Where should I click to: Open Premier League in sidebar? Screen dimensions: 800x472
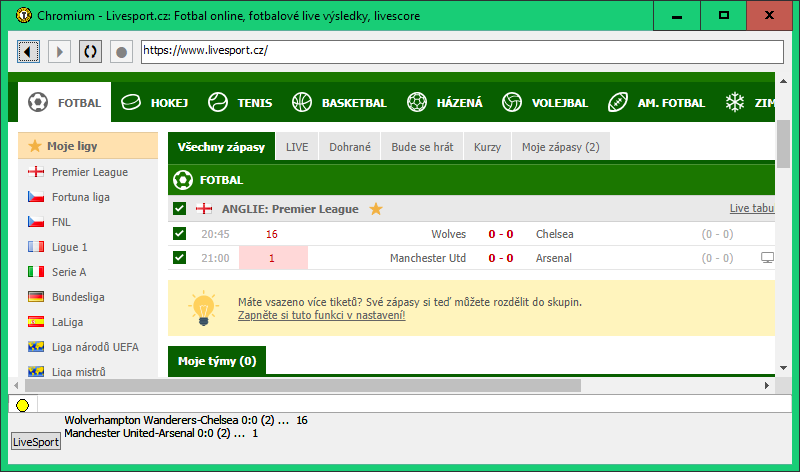pyautogui.click(x=90, y=172)
